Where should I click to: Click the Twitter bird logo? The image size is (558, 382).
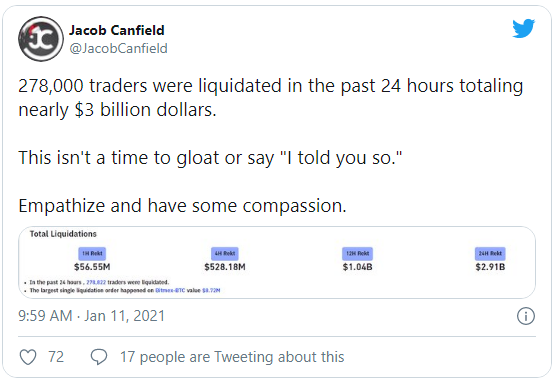pos(523,28)
